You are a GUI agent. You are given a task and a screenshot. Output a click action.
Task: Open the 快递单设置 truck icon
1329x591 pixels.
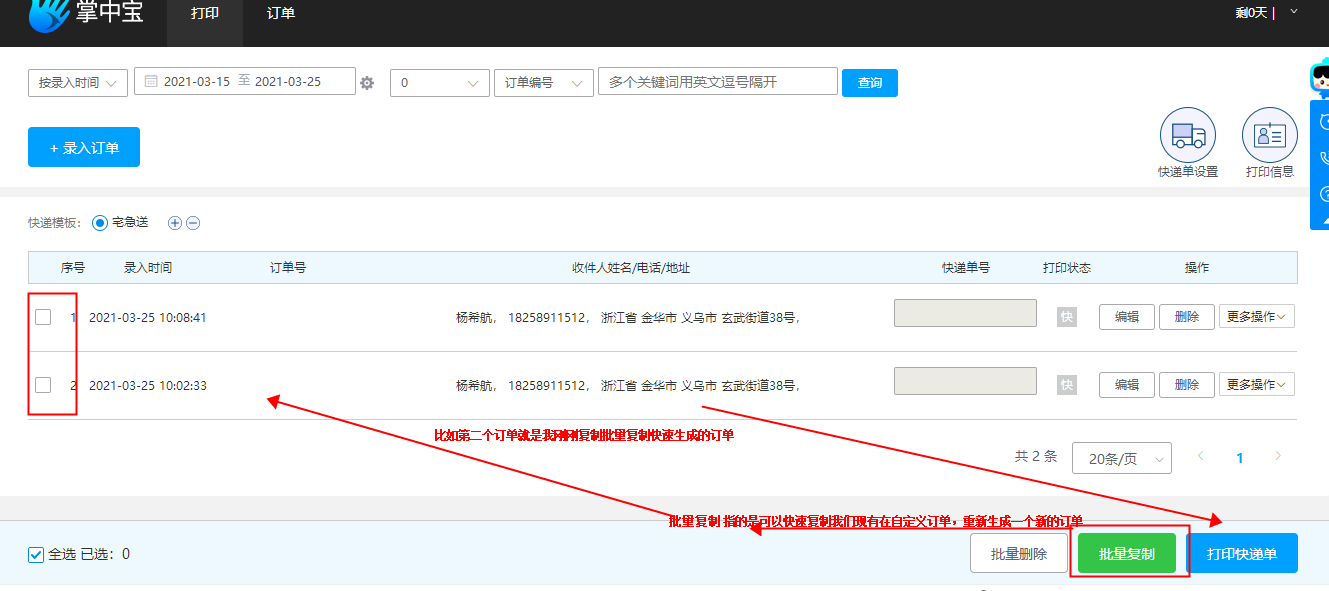1188,135
